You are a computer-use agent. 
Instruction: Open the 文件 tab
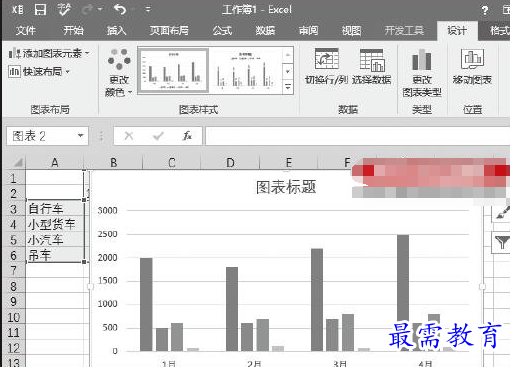pos(26,31)
